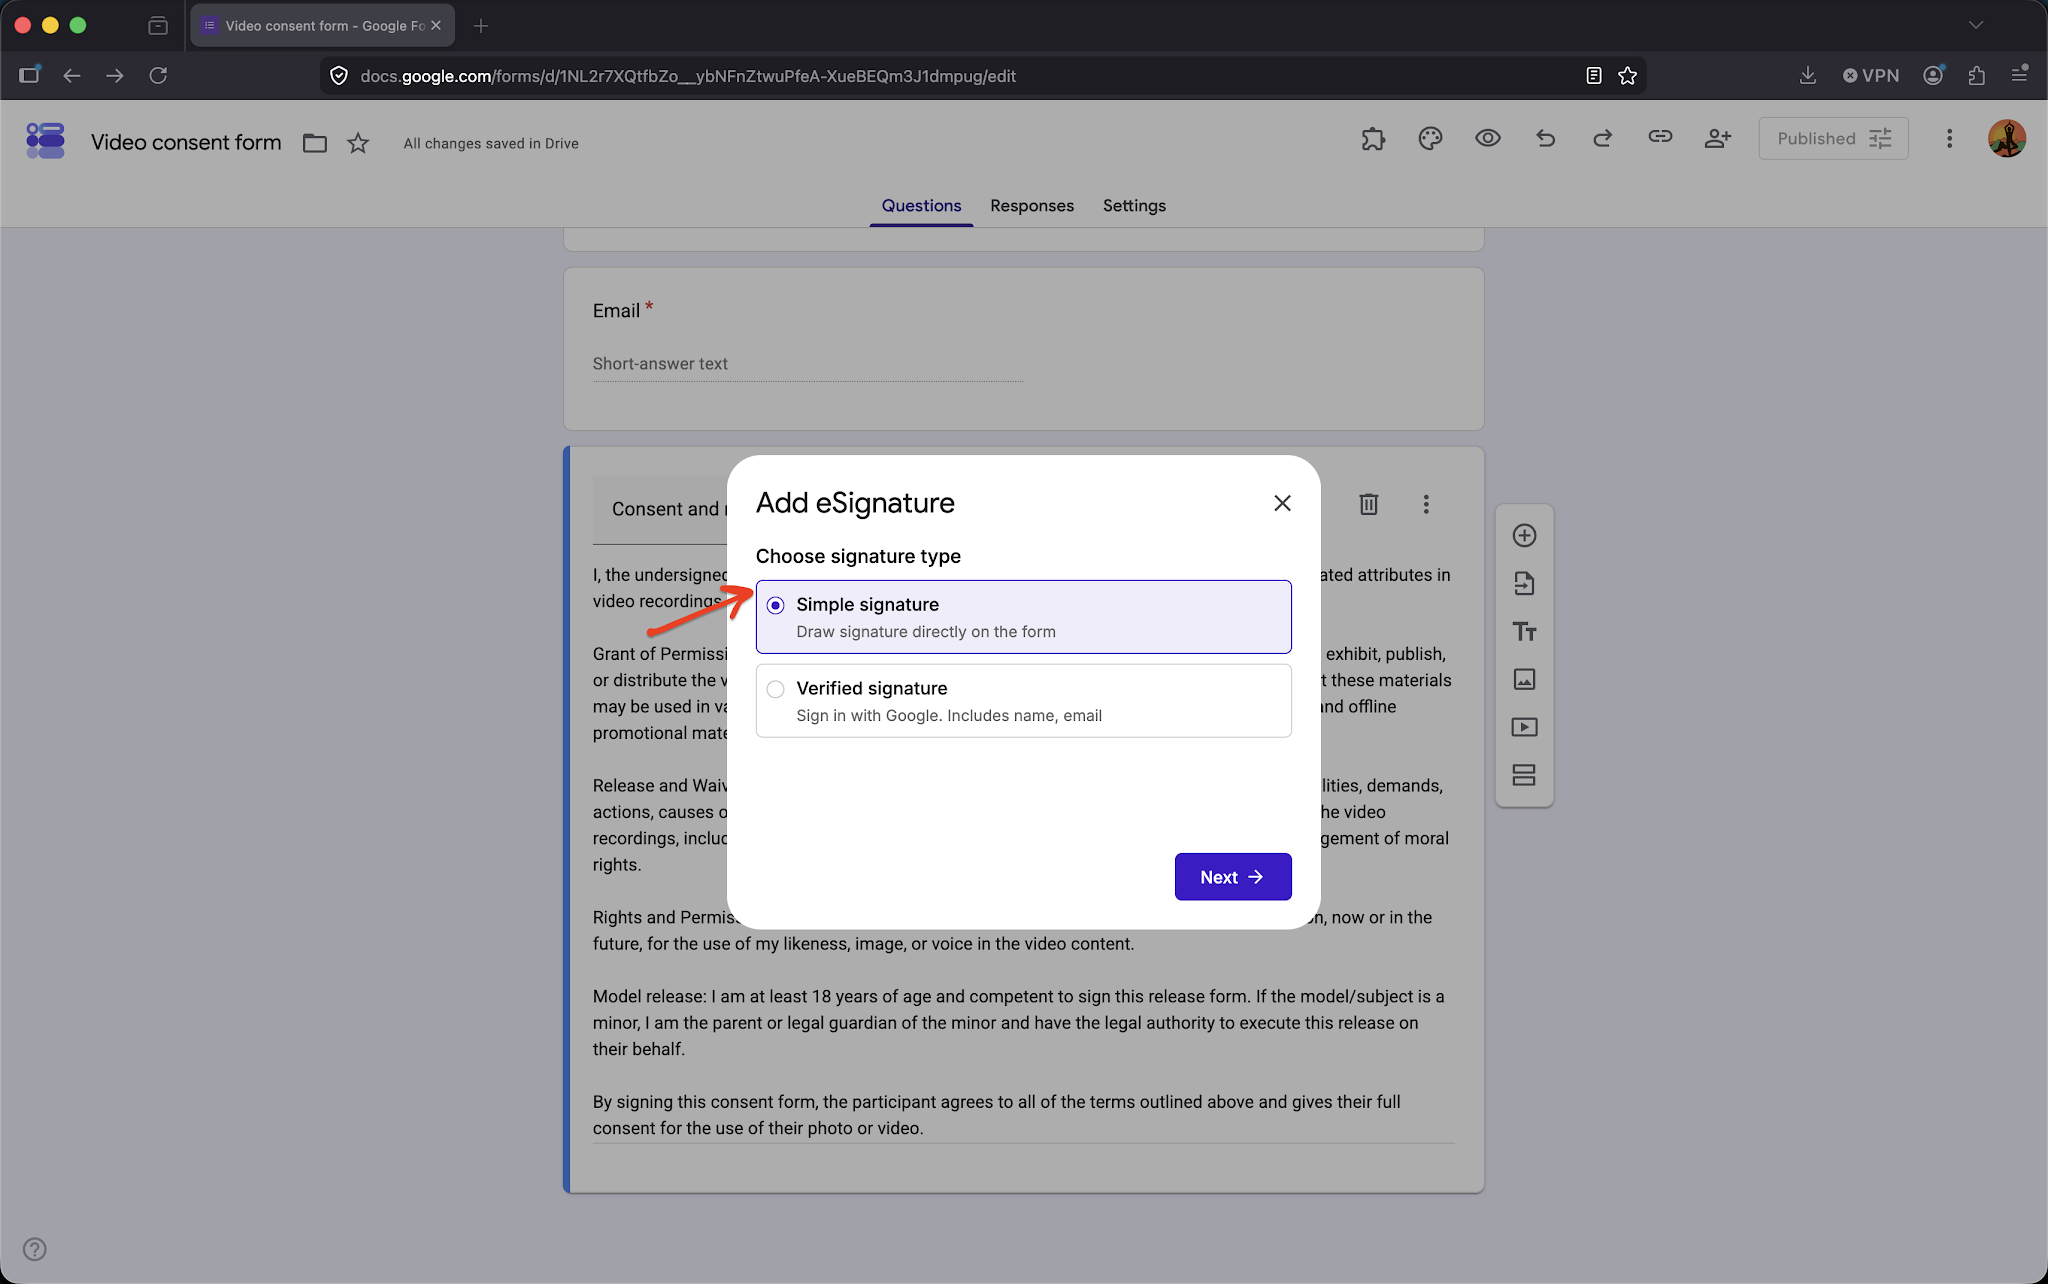2048x1284 pixels.
Task: Add video icon in sidebar
Action: click(1524, 727)
